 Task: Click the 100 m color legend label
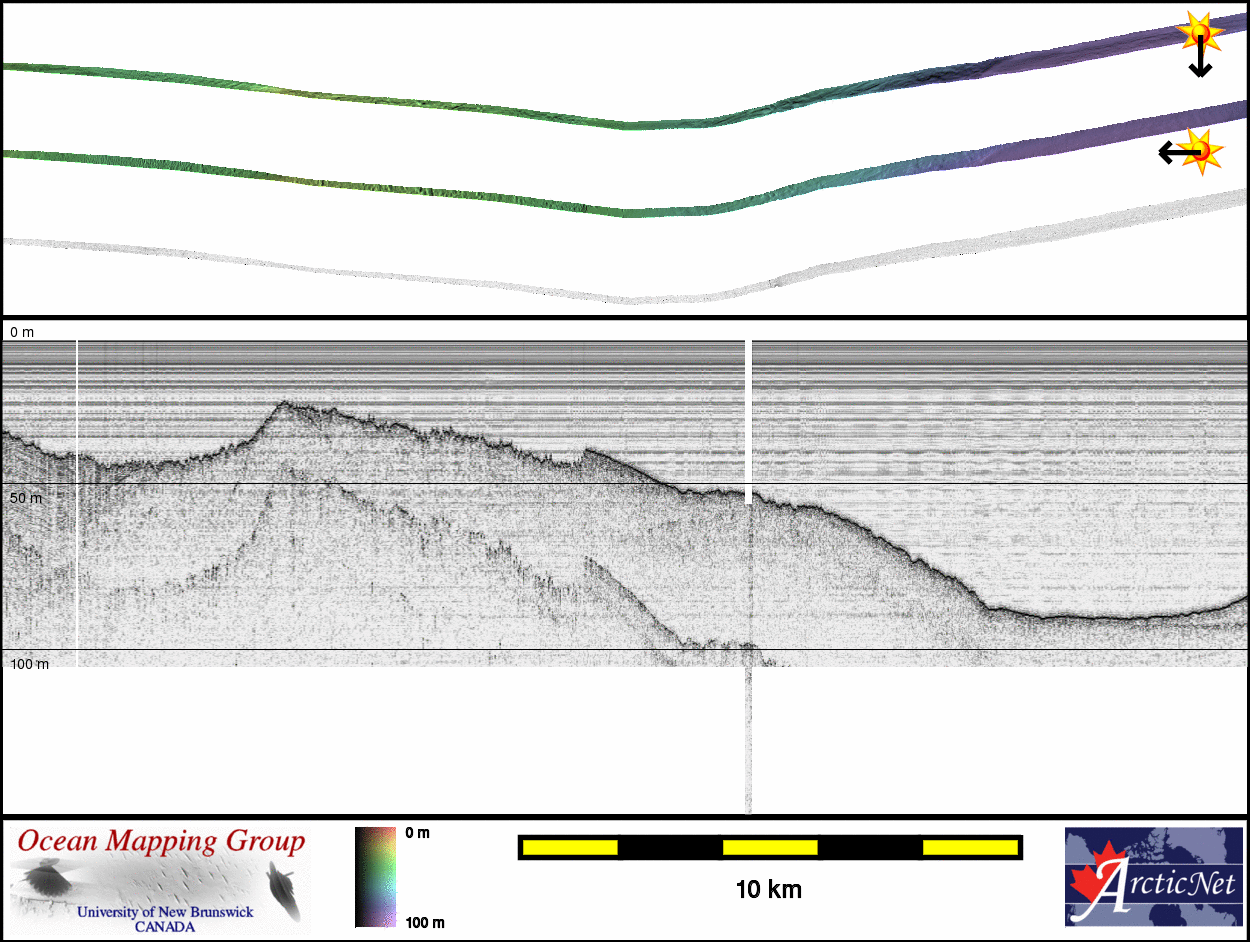tap(424, 922)
